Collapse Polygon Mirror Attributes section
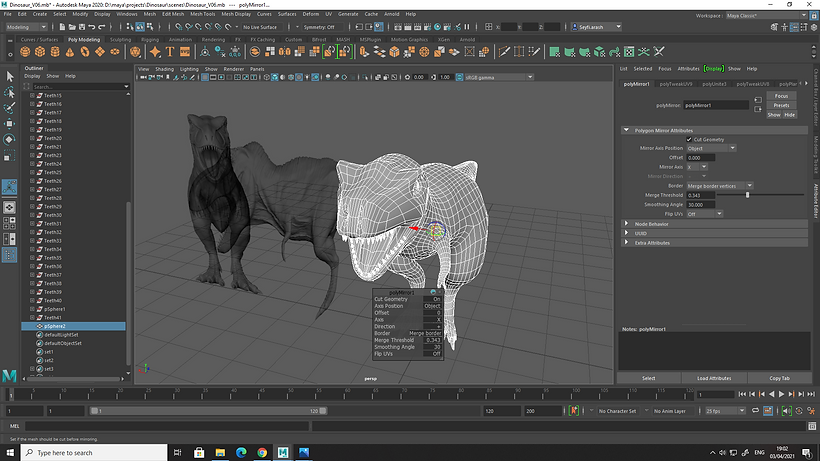This screenshot has height=461, width=820. tap(627, 130)
